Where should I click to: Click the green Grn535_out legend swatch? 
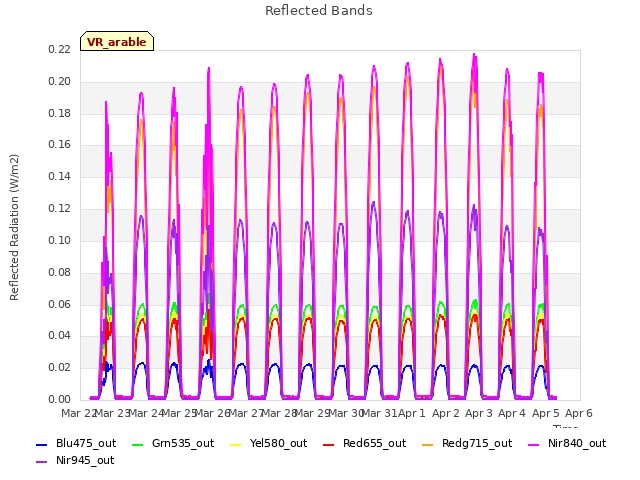coord(138,444)
